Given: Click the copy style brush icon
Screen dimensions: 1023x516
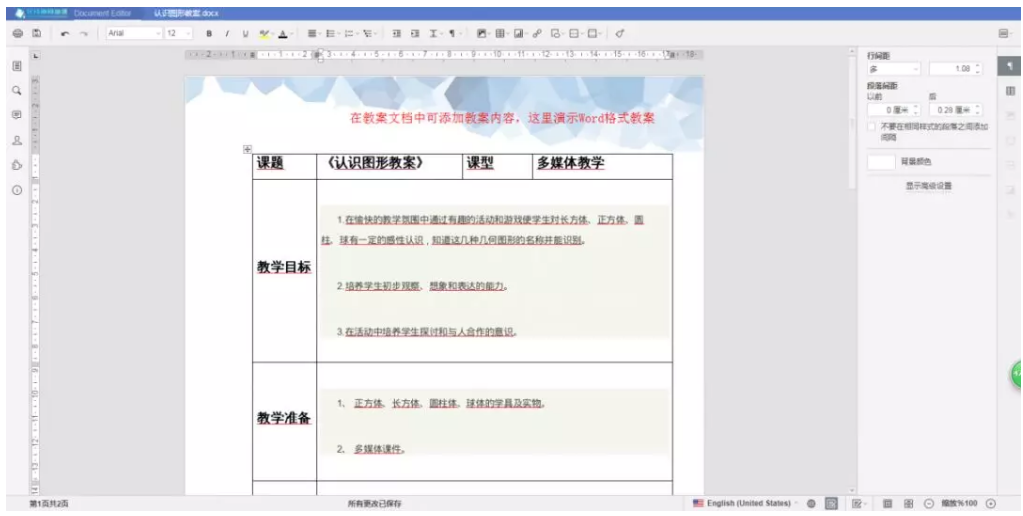Looking at the screenshot, I should point(620,33).
